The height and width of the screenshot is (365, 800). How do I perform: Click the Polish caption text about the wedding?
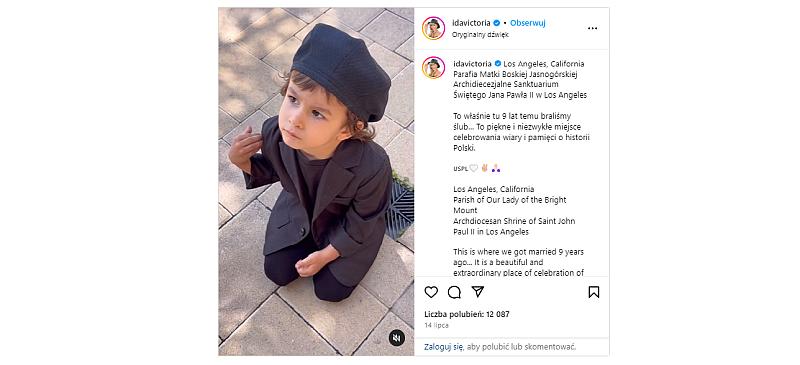point(521,132)
